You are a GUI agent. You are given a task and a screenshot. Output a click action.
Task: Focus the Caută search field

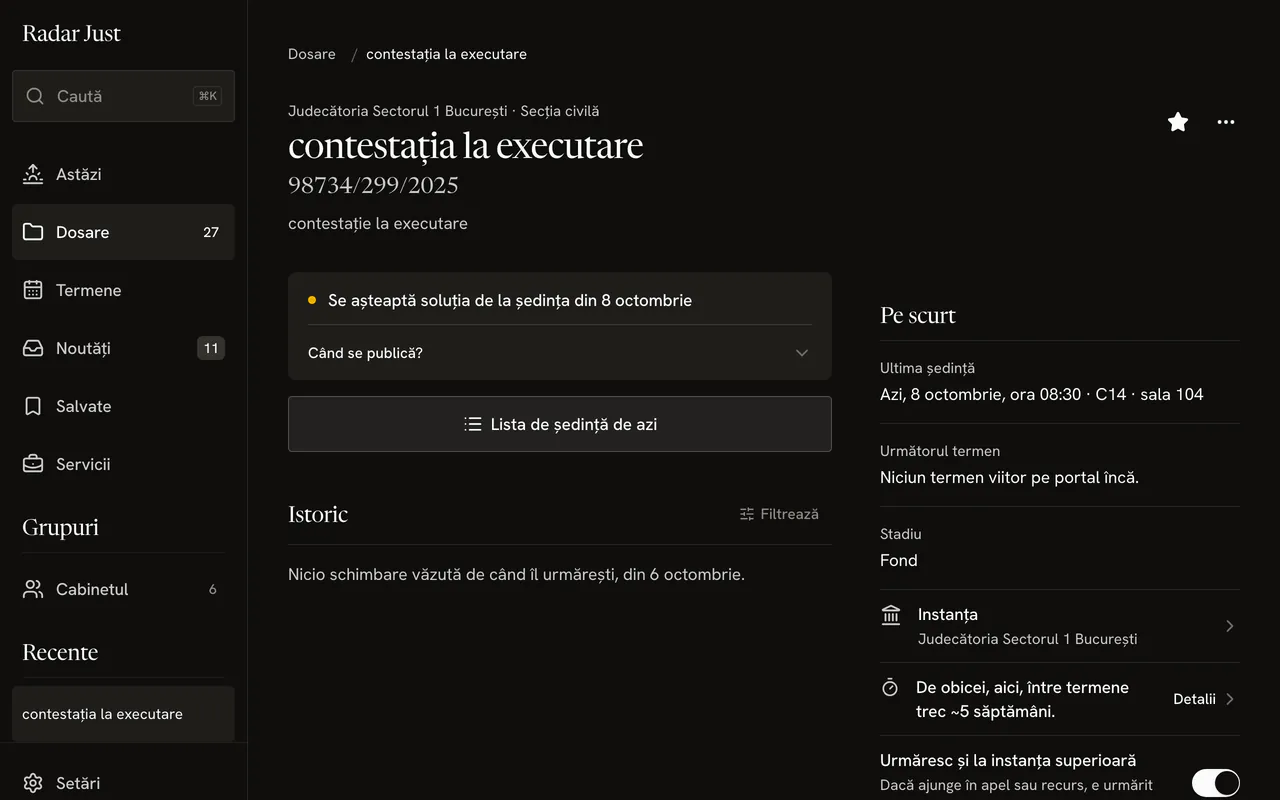(123, 96)
